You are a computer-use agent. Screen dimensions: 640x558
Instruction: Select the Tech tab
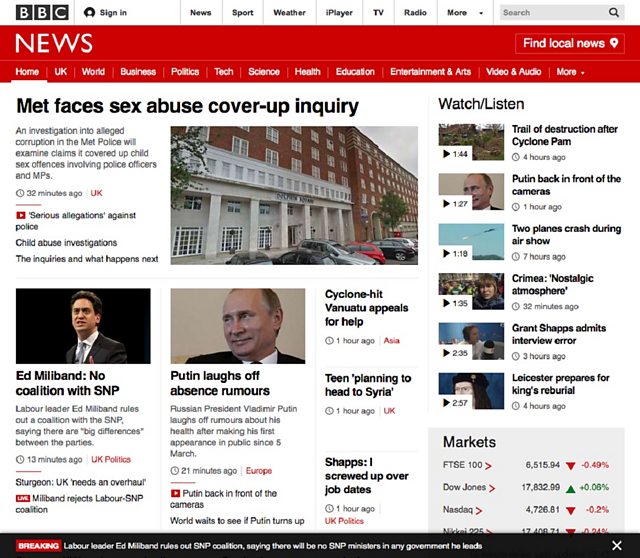(x=224, y=72)
